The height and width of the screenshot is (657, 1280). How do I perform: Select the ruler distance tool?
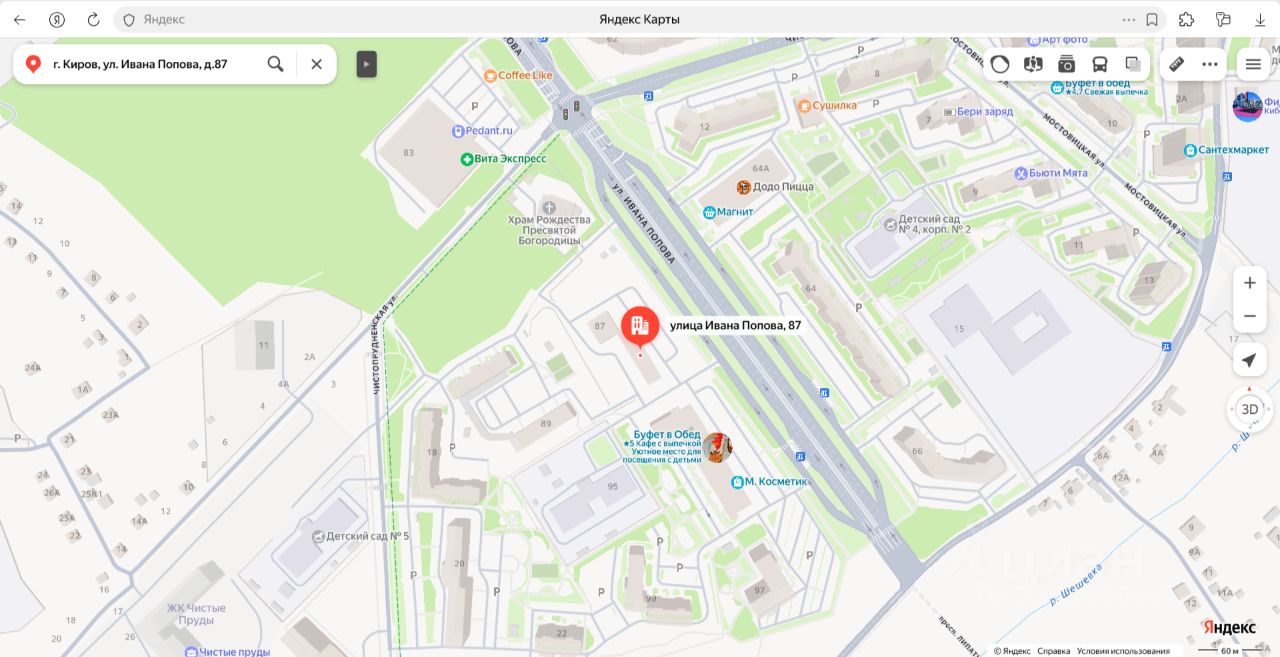1177,64
